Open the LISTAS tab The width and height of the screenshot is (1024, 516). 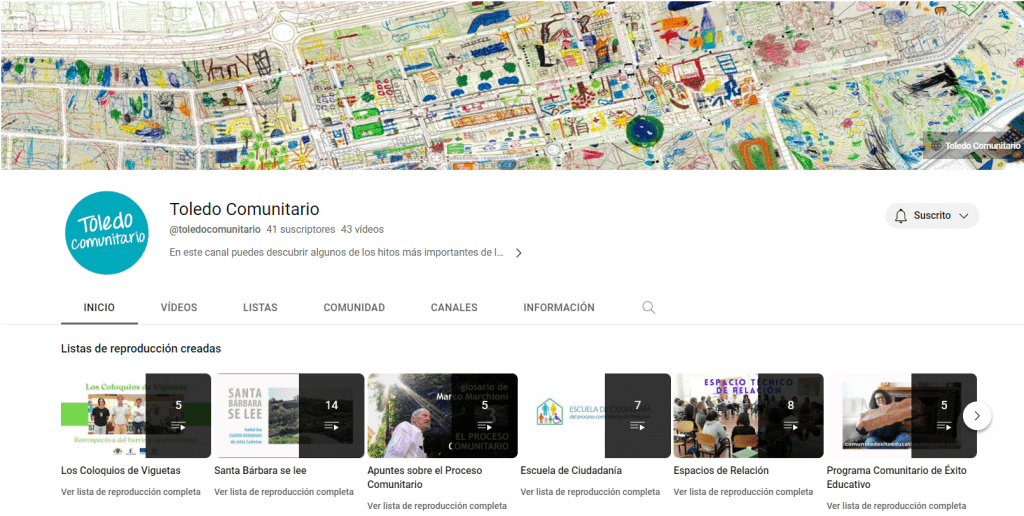pyautogui.click(x=260, y=308)
